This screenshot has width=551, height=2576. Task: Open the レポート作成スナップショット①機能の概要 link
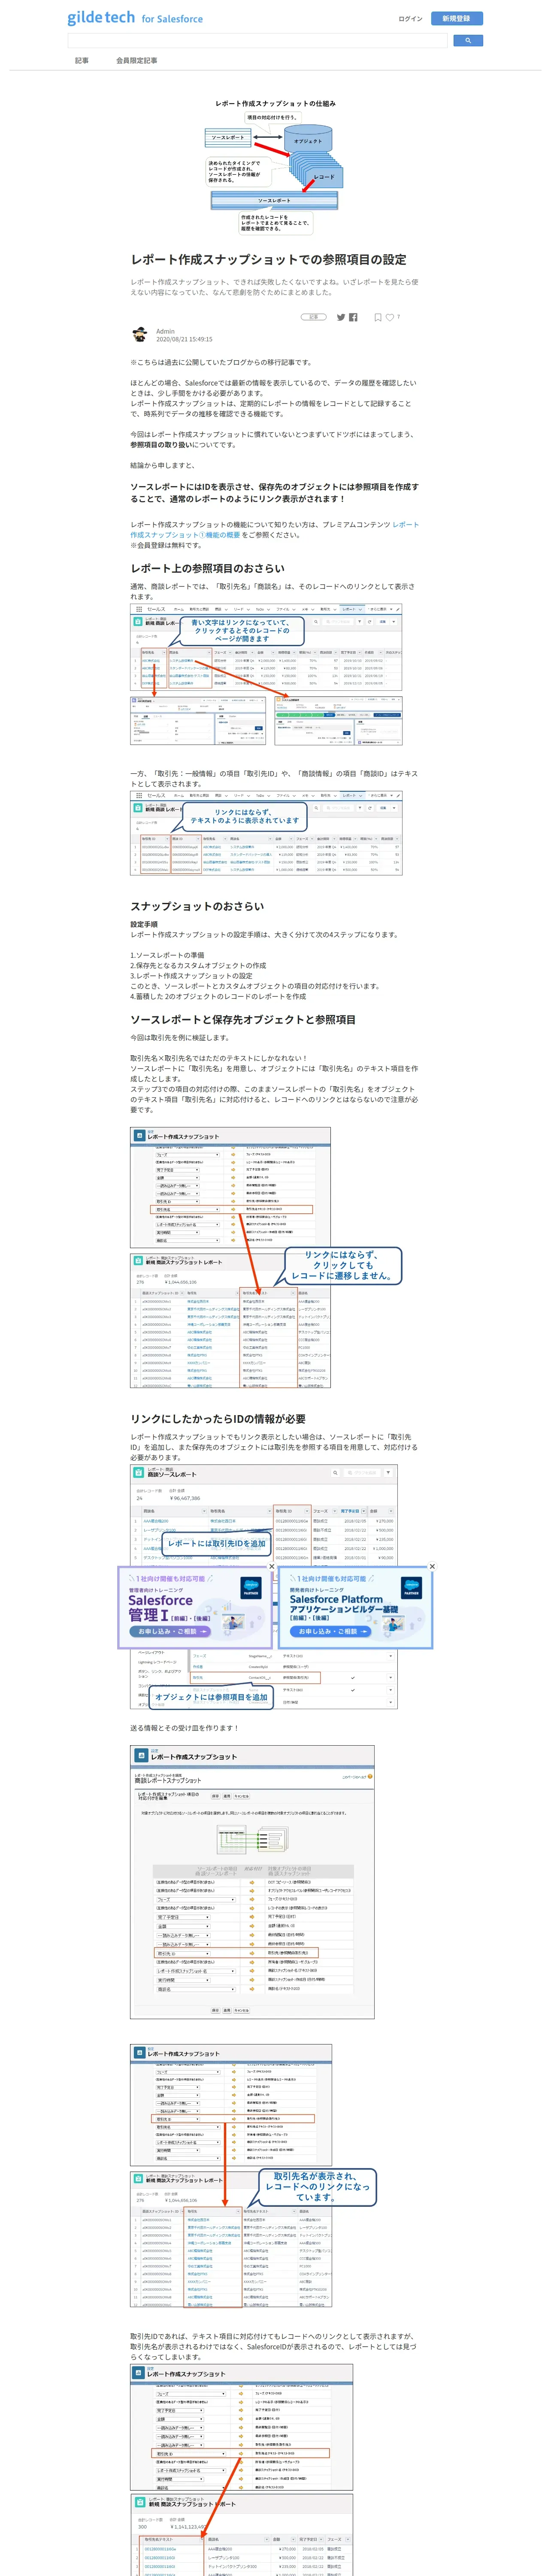(x=275, y=529)
